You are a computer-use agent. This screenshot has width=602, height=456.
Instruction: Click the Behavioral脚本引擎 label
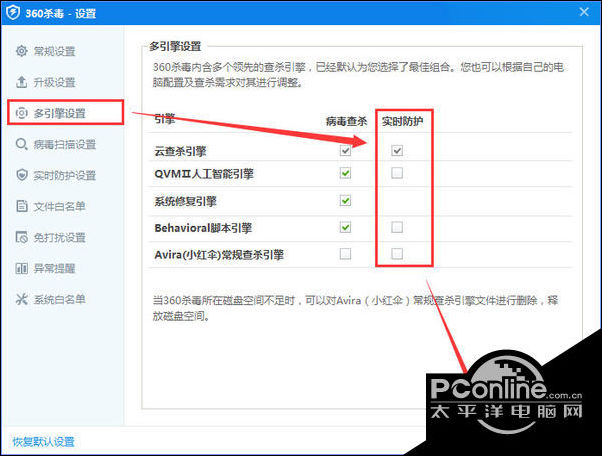pyautogui.click(x=203, y=228)
